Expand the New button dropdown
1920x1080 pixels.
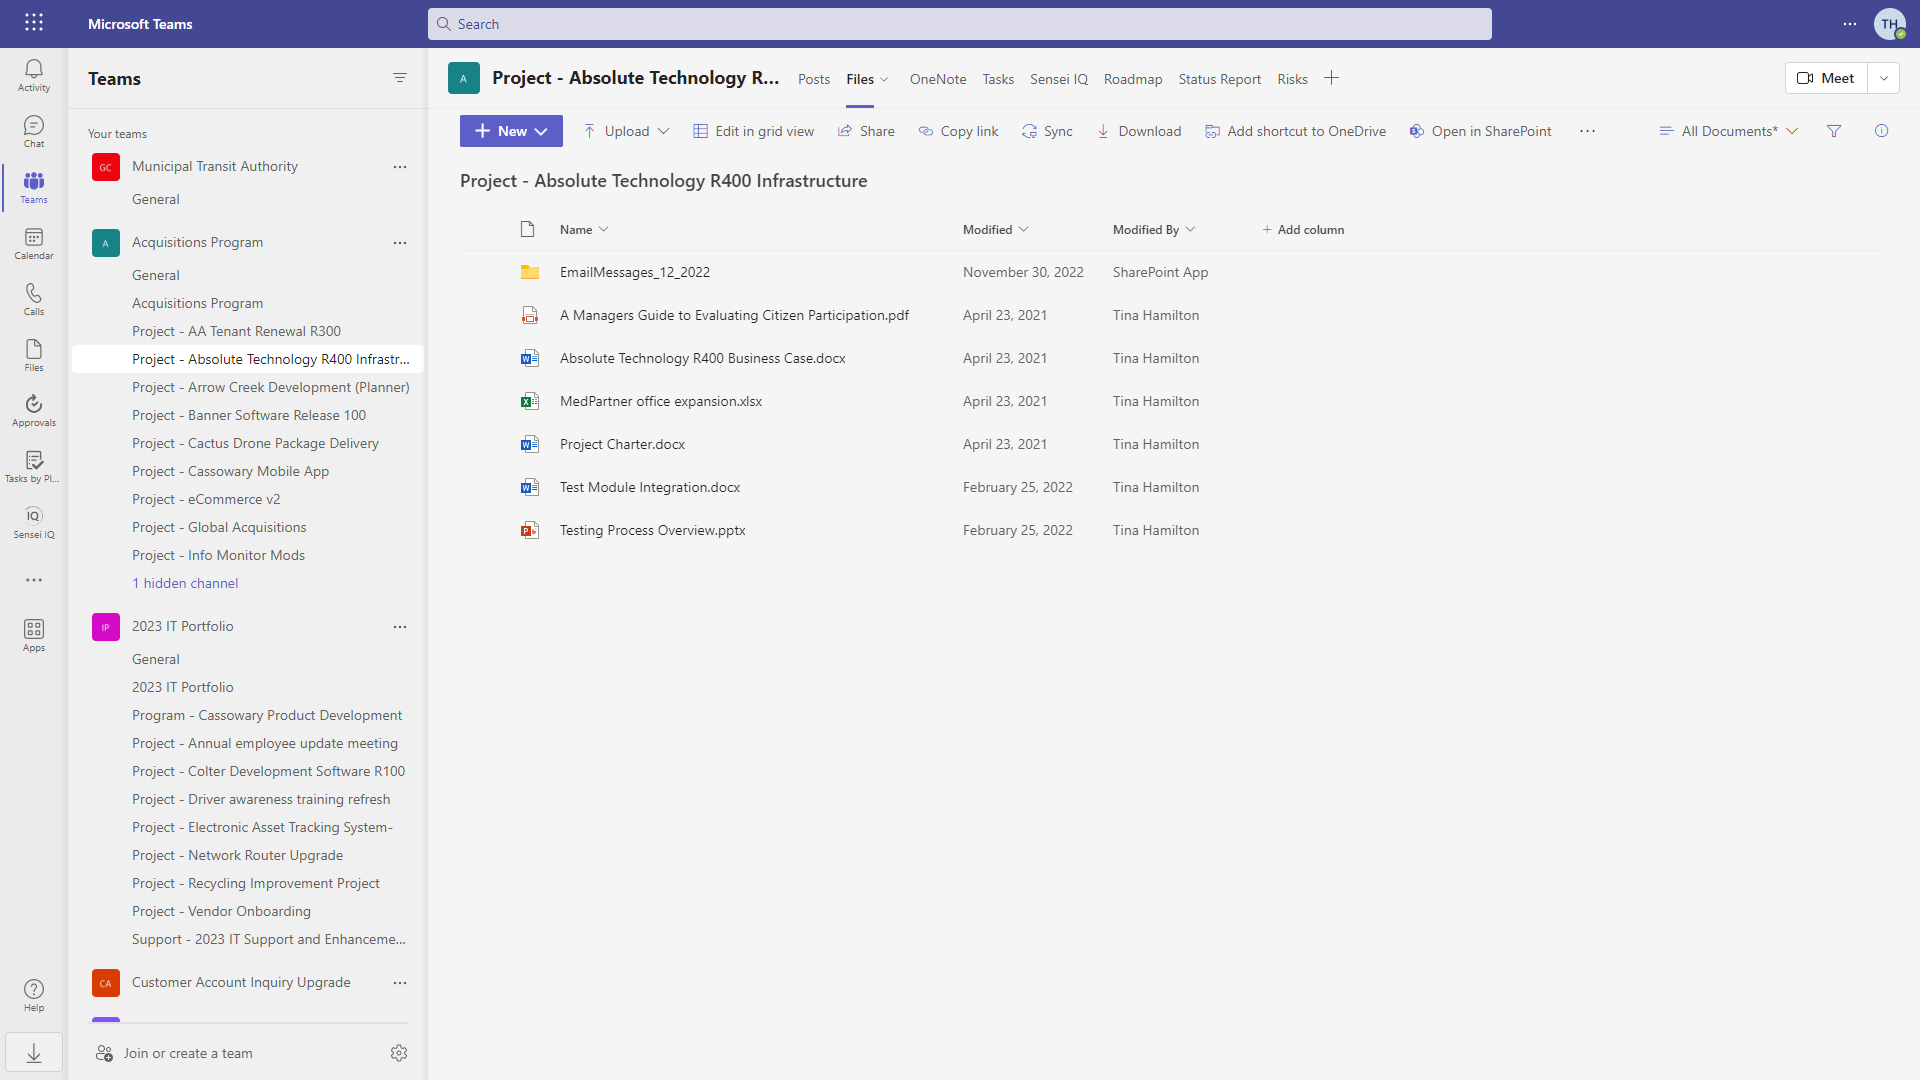[541, 131]
